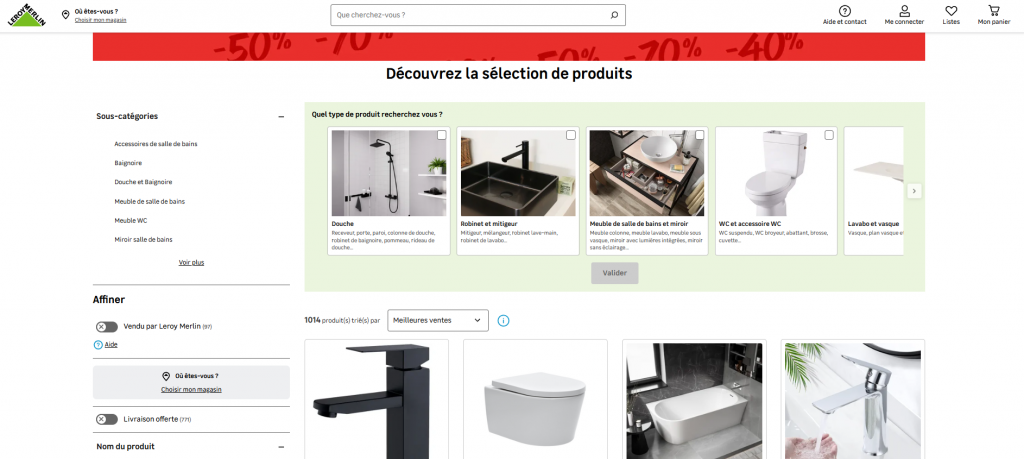Click the Valider button
The height and width of the screenshot is (459, 1024).
615,273
